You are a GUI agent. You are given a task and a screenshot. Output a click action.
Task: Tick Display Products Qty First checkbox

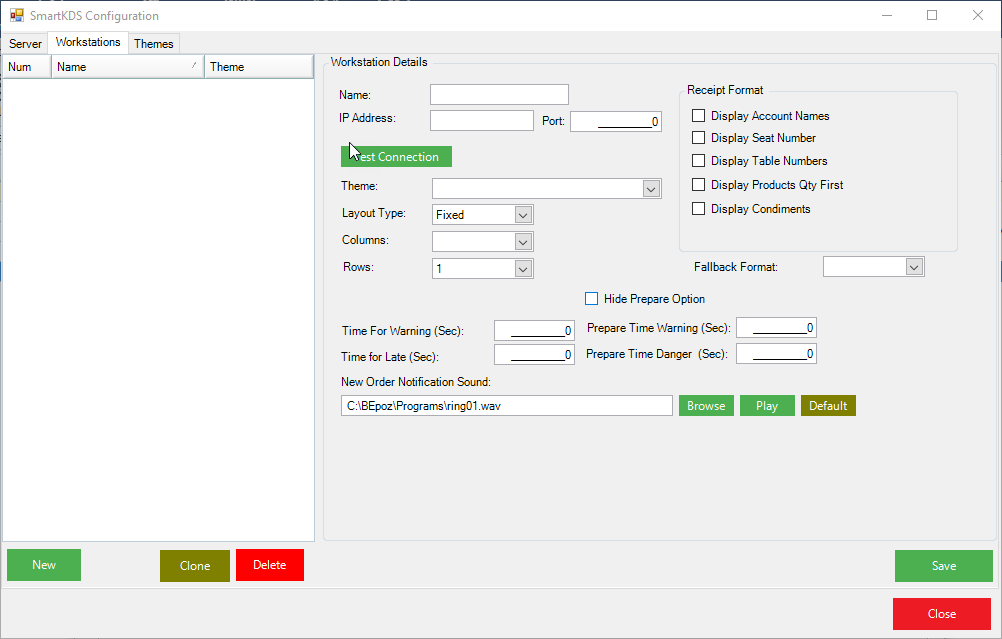click(x=698, y=185)
